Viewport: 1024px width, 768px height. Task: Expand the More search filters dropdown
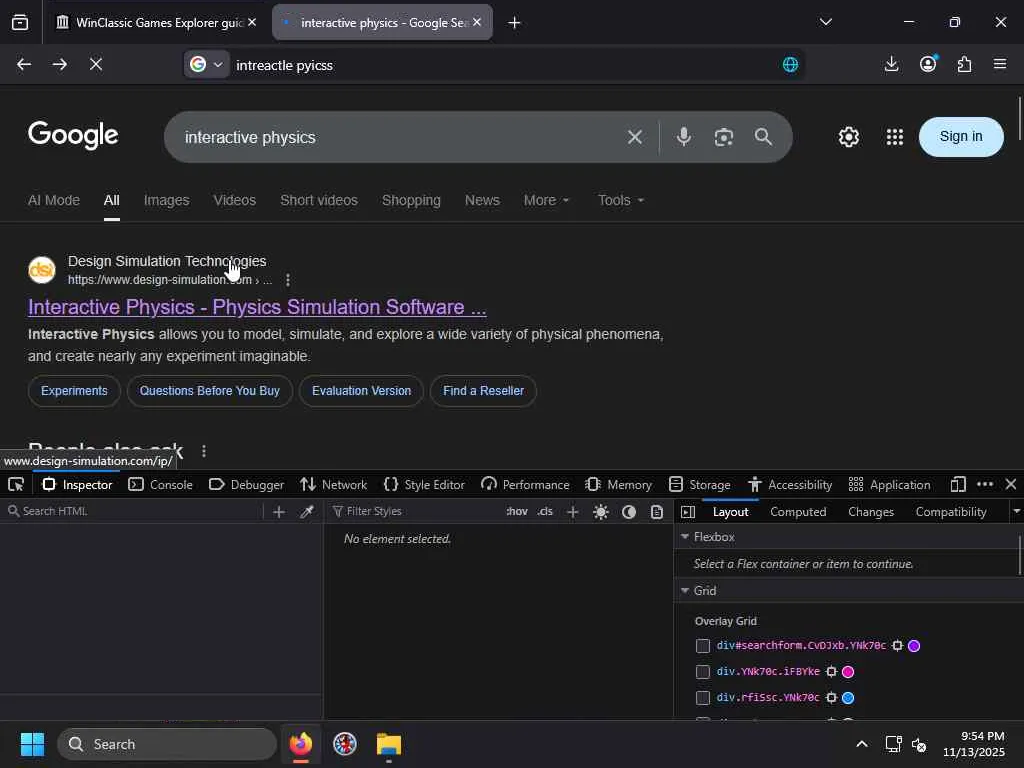tap(547, 200)
